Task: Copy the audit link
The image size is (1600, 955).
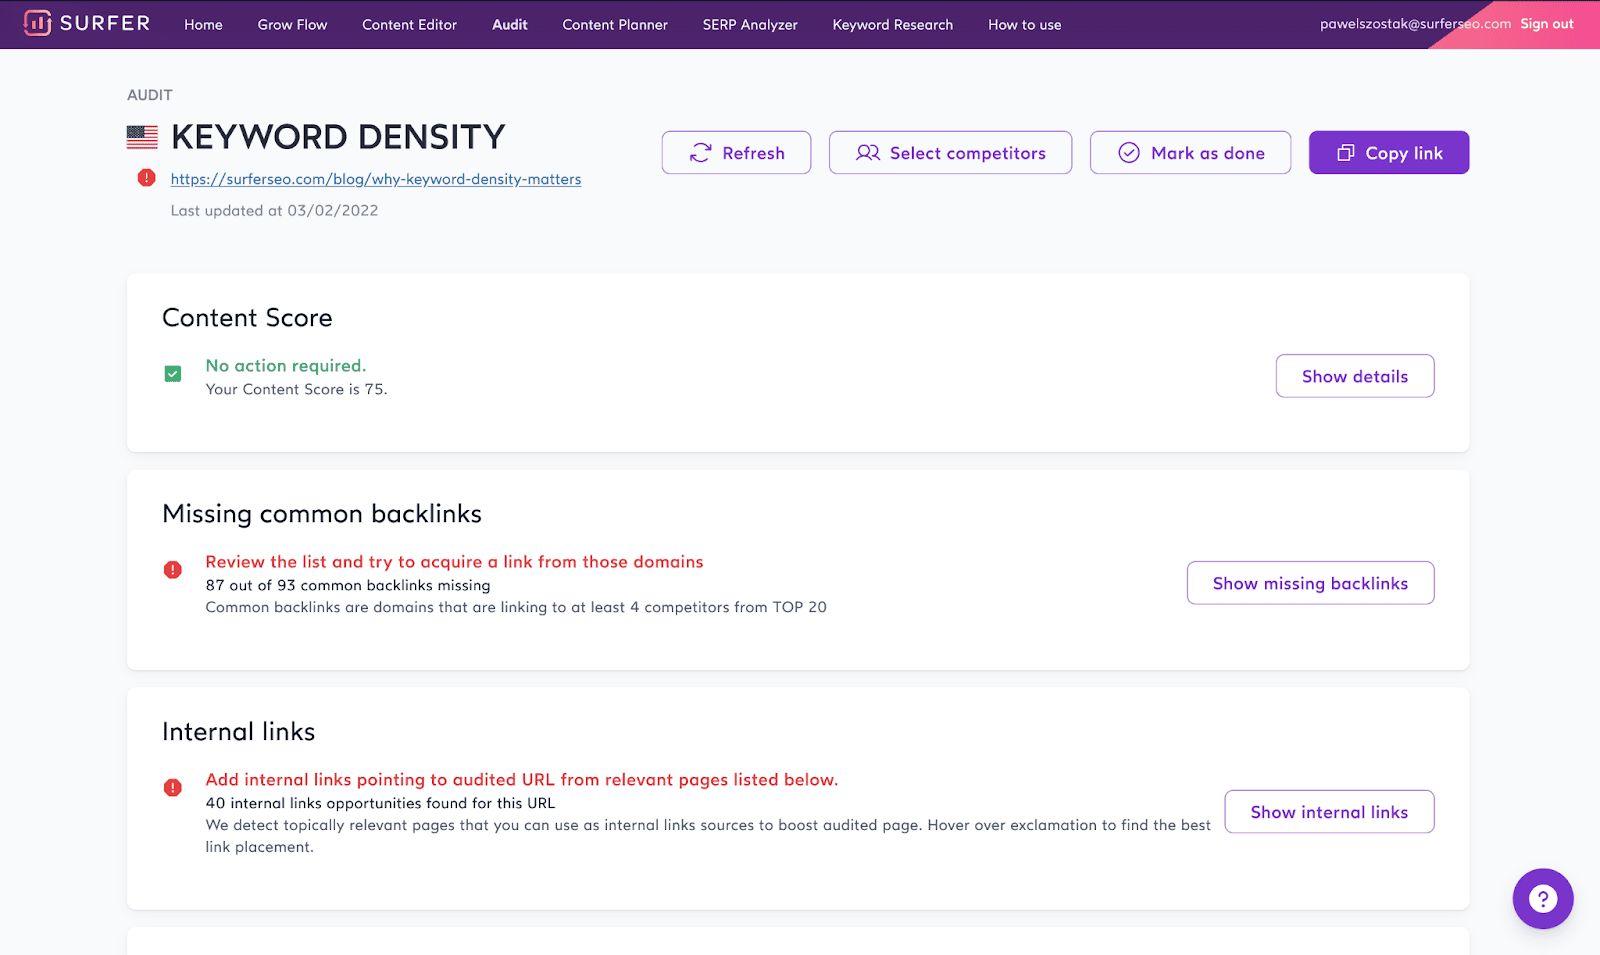Action: tap(1389, 153)
